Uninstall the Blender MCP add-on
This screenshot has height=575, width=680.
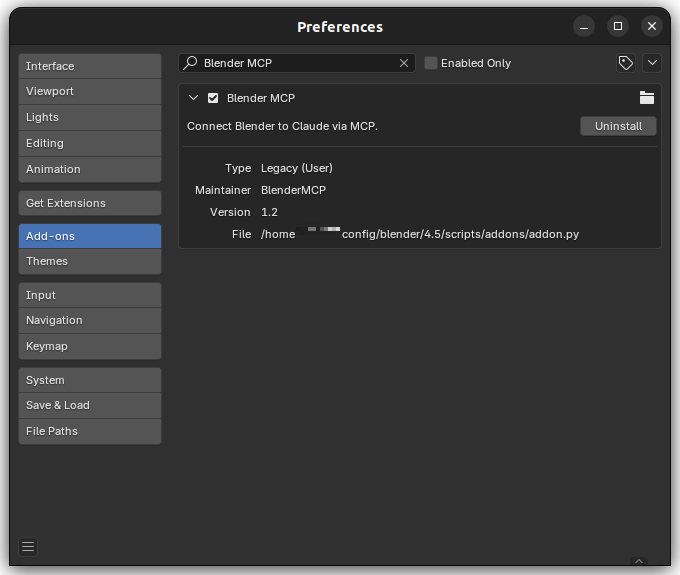tap(618, 126)
